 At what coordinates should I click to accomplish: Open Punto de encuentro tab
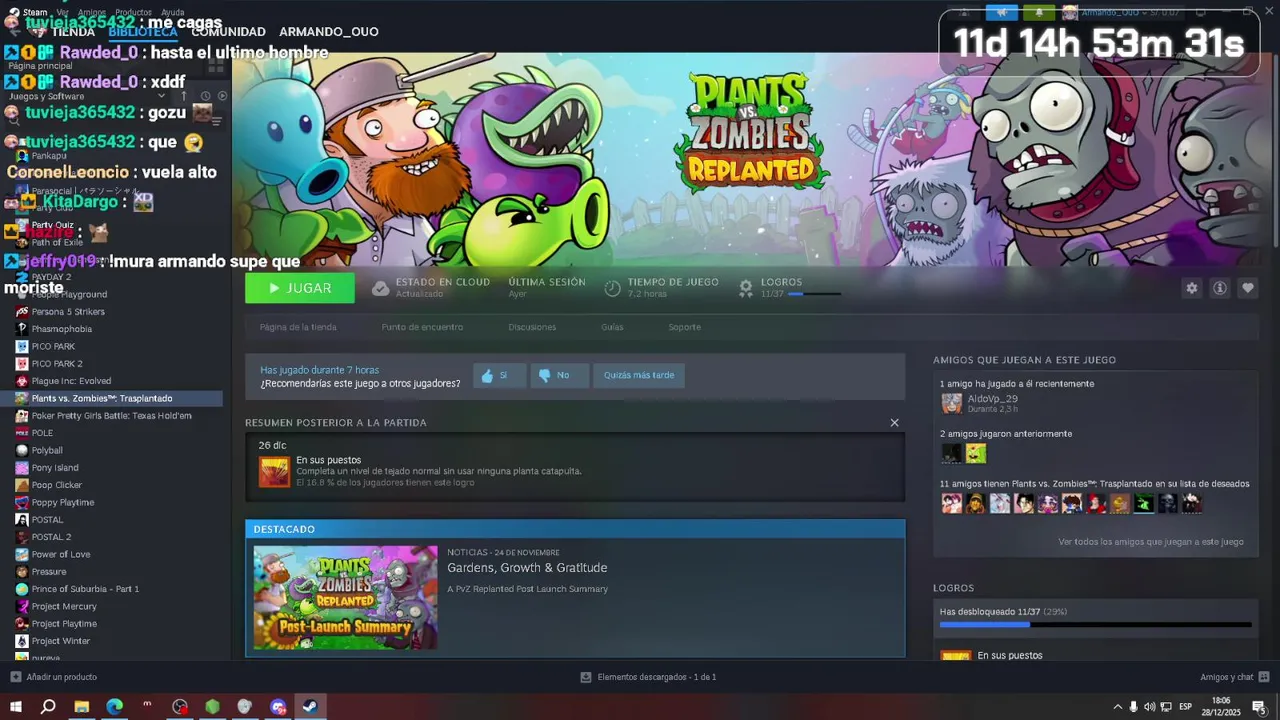[x=422, y=327]
